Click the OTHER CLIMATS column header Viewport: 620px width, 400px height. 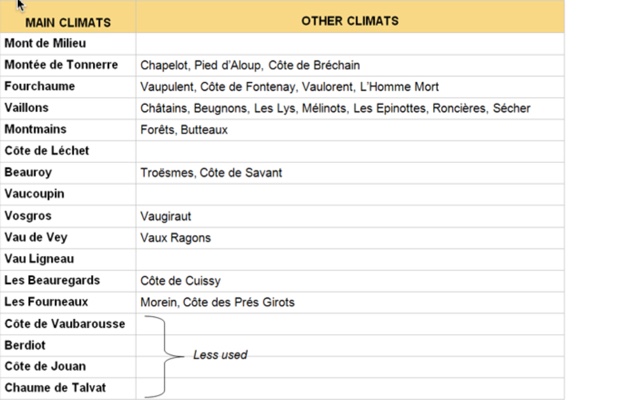pyautogui.click(x=349, y=21)
